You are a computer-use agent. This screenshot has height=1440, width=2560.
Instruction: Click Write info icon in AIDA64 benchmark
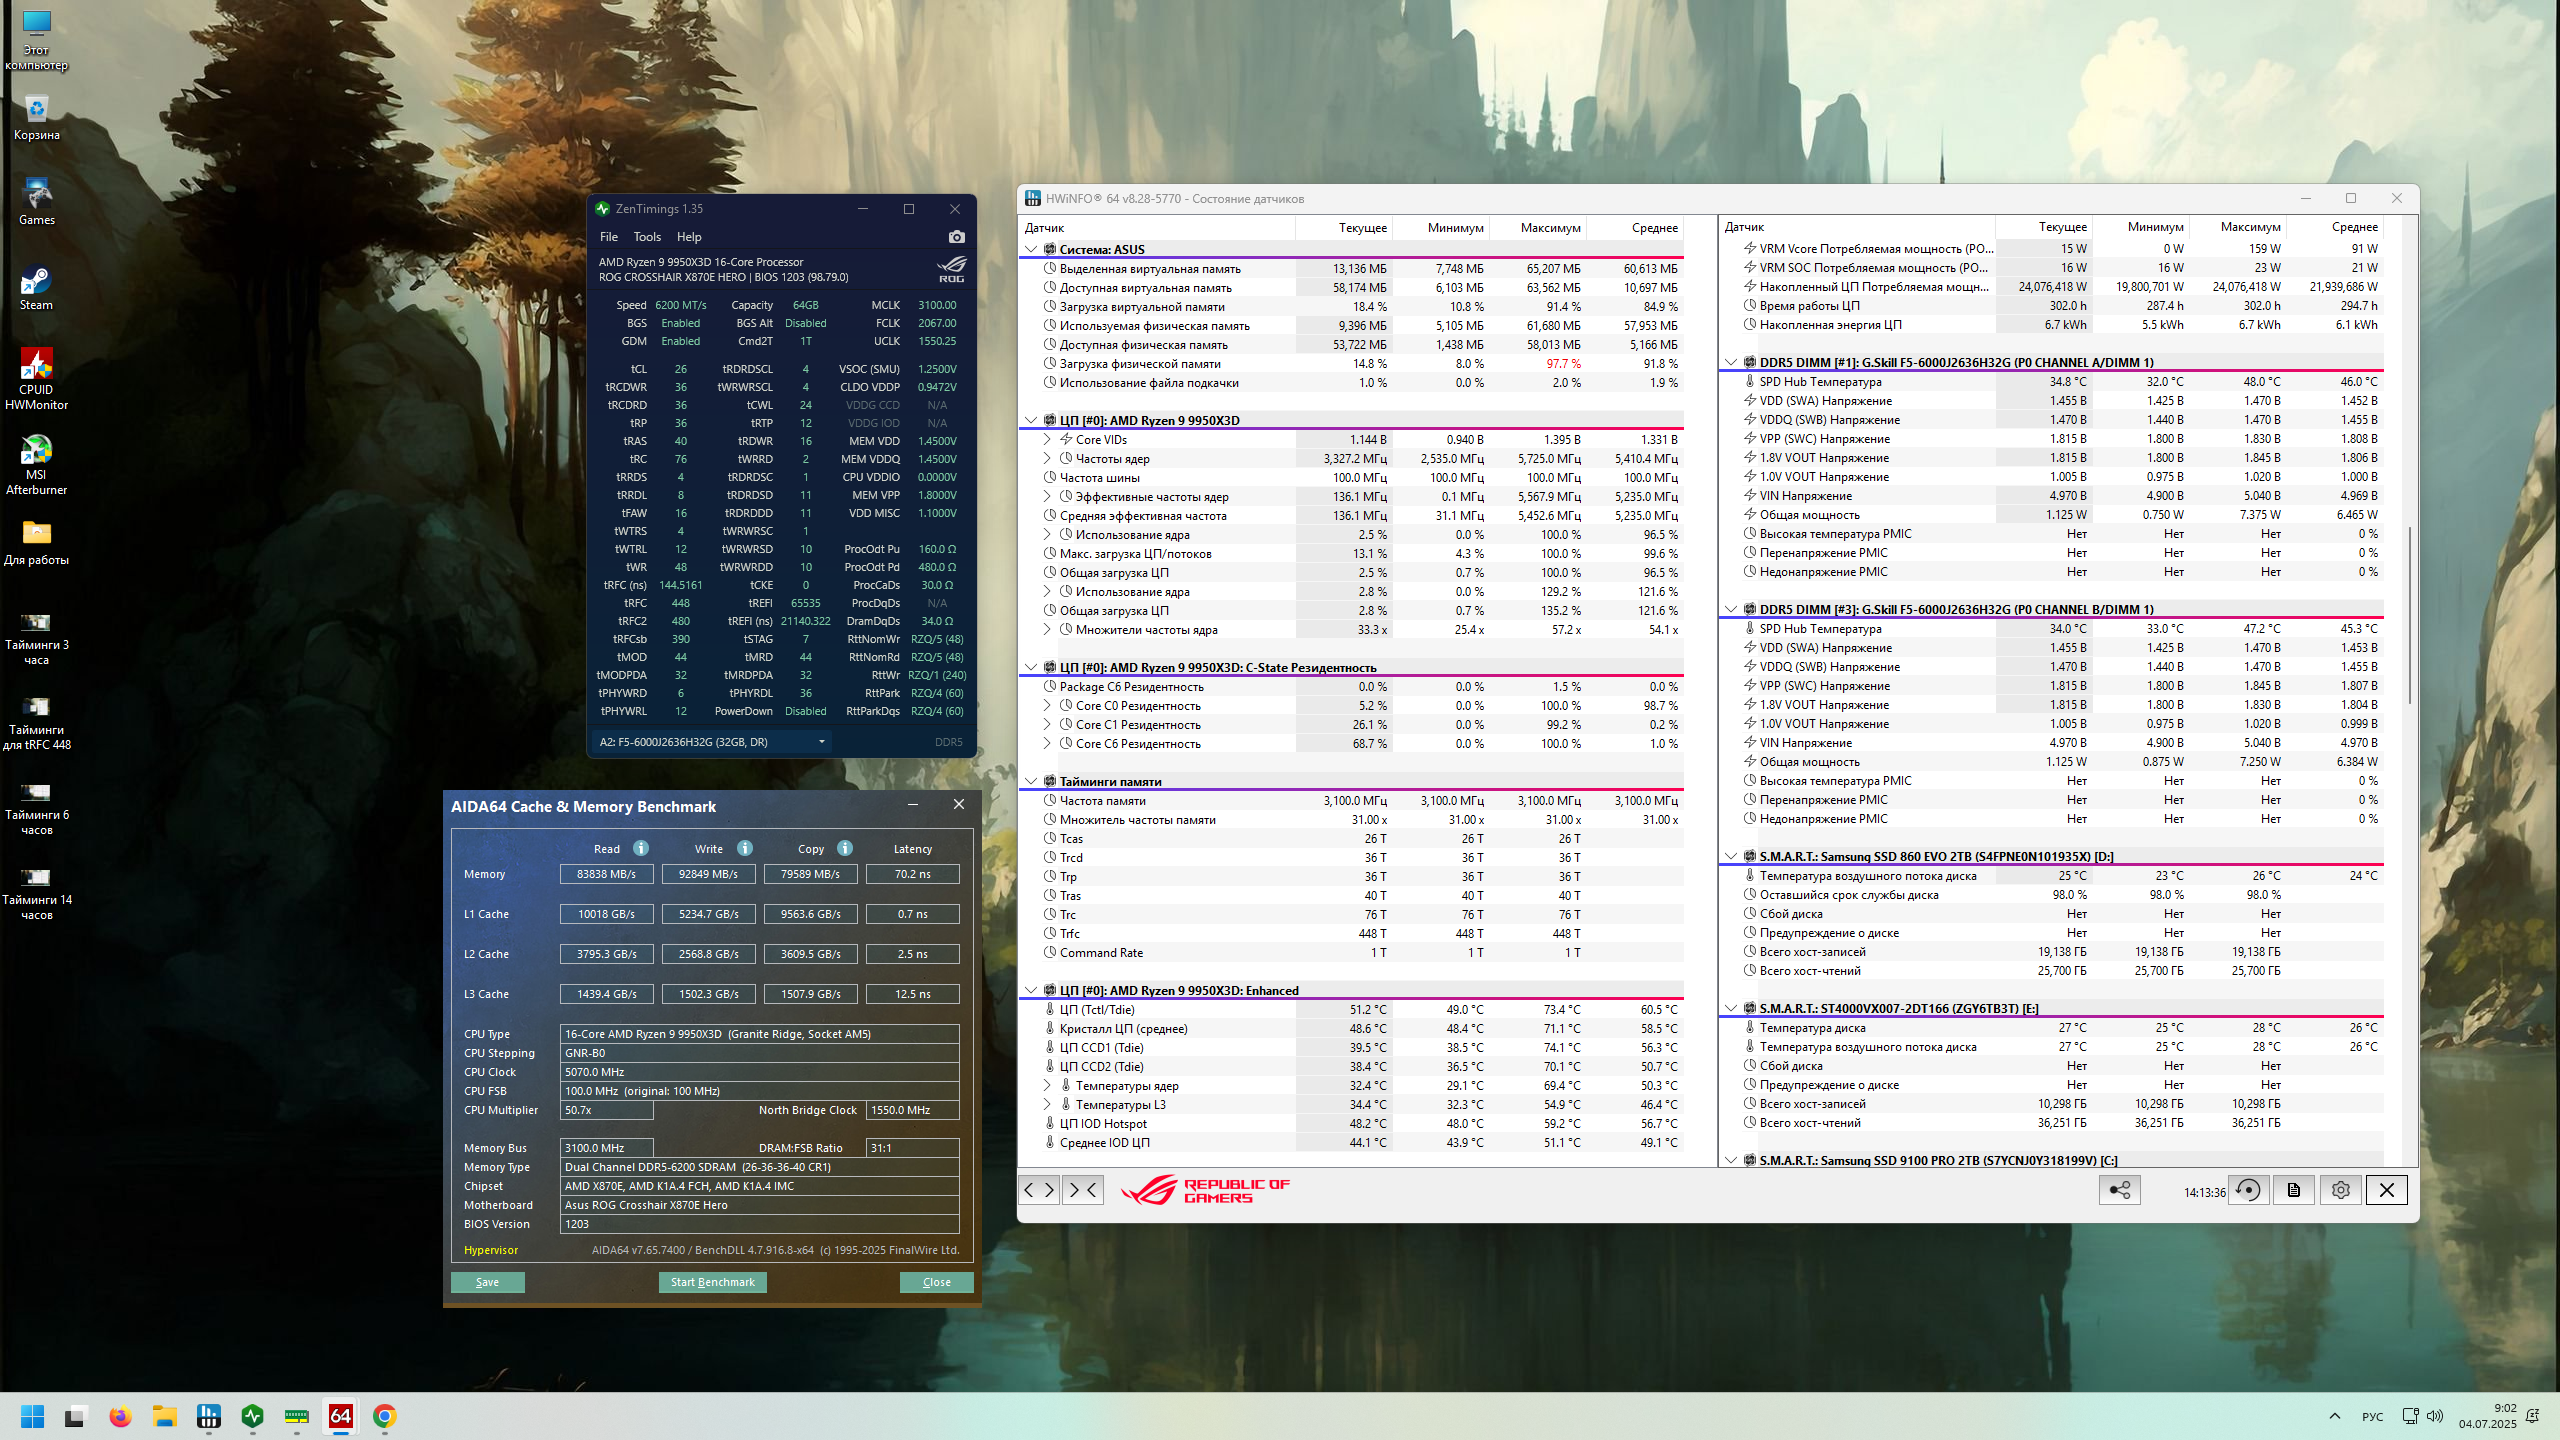(x=745, y=848)
